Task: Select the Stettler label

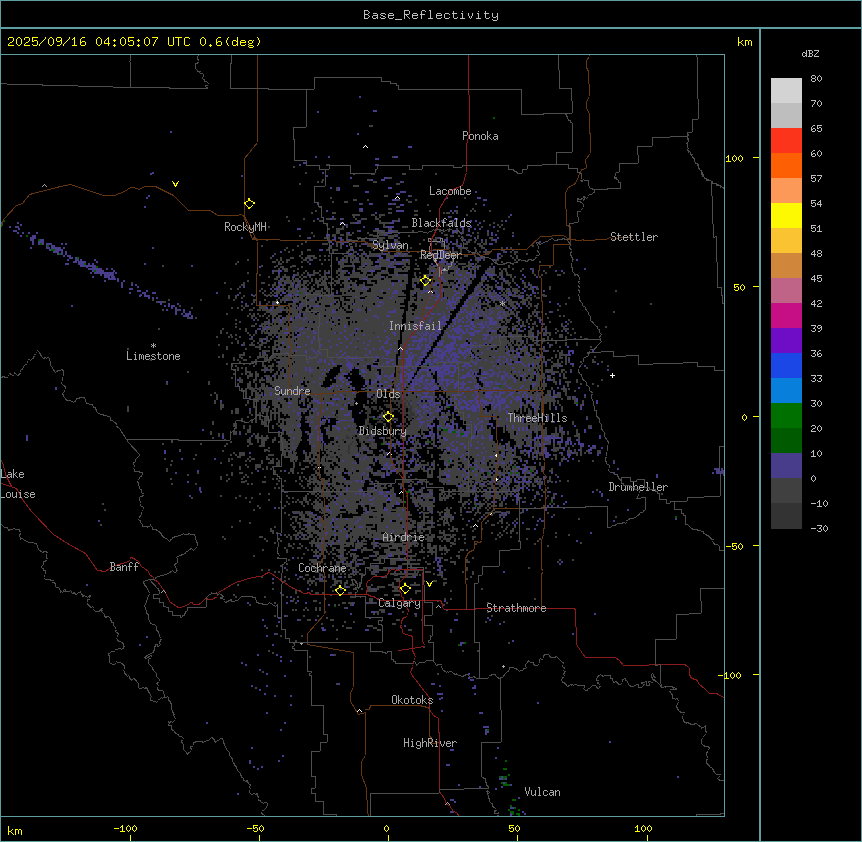Action: pos(634,237)
